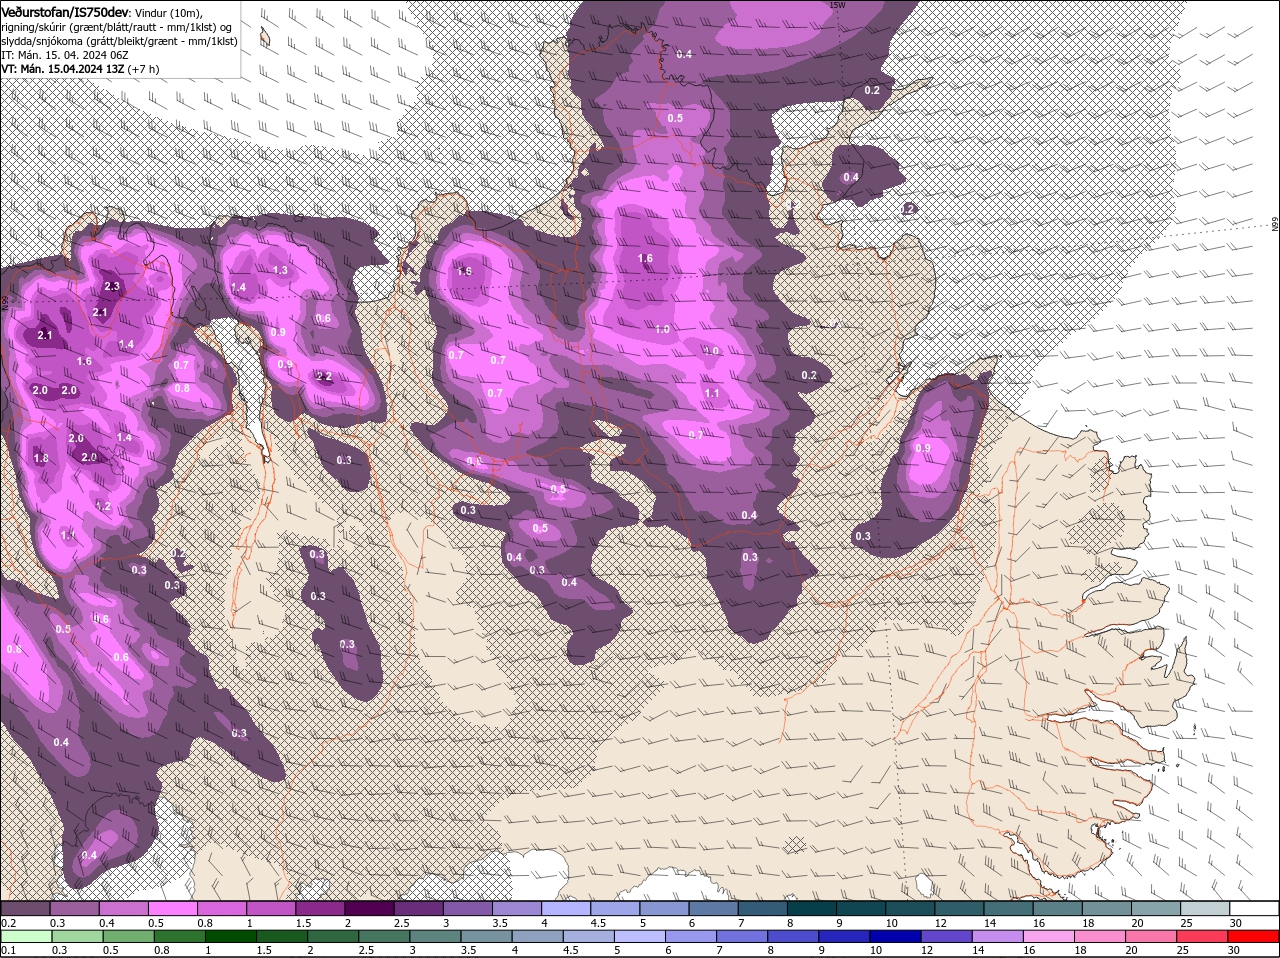Click the Veðurstofan/IS750dev title text
Screen dimensions: 1280x958
pyautogui.click(x=65, y=11)
